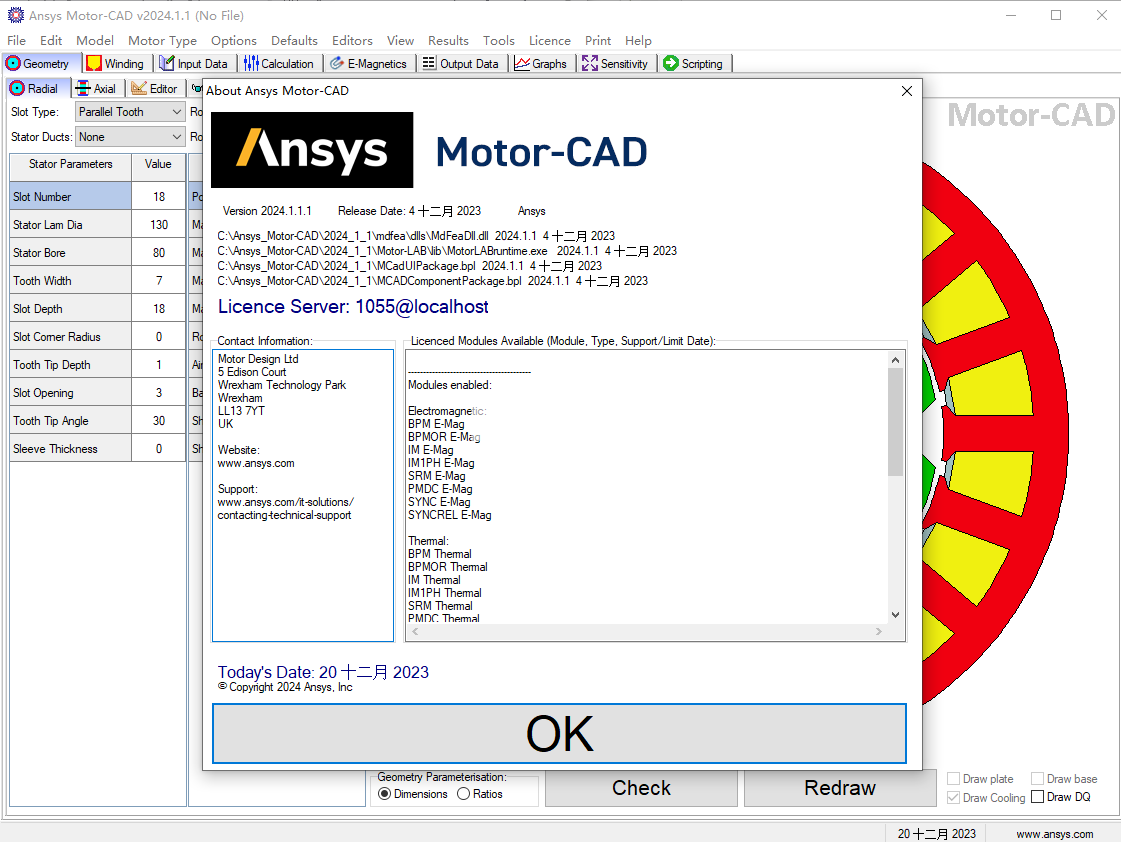Viewport: 1121px width, 842px height.
Task: Open the Editors menu
Action: pyautogui.click(x=352, y=41)
